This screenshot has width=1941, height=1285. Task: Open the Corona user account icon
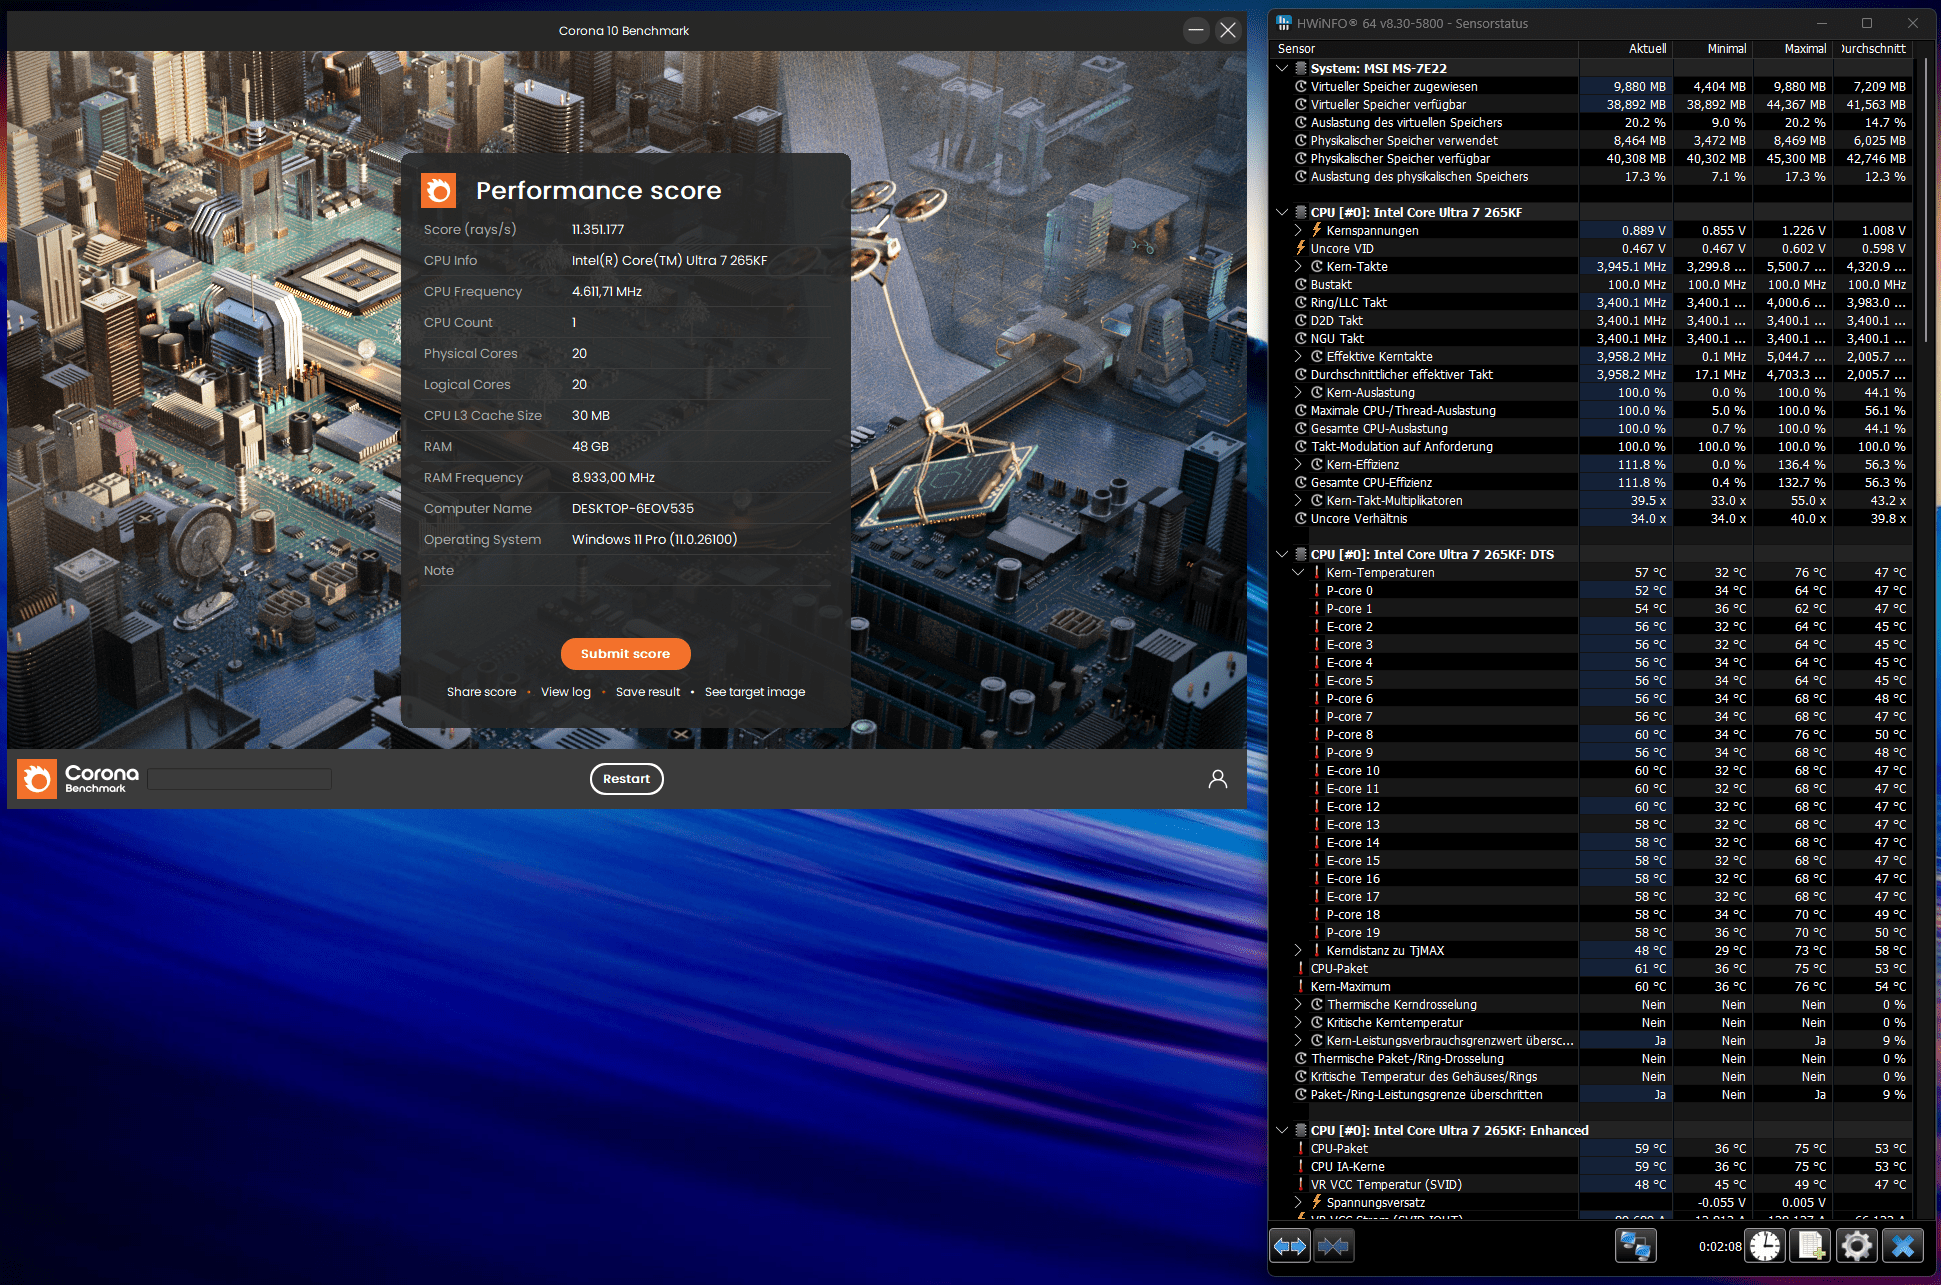pyautogui.click(x=1217, y=779)
